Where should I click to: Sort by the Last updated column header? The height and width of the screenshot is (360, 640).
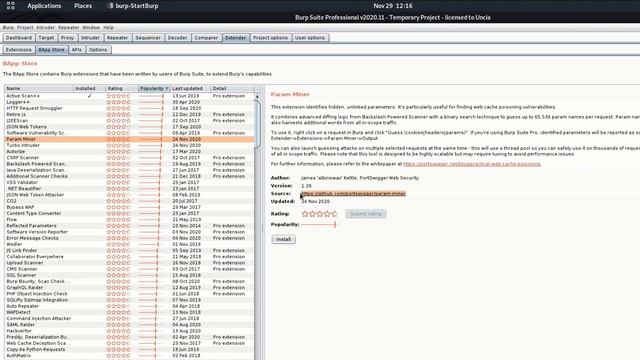190,89
